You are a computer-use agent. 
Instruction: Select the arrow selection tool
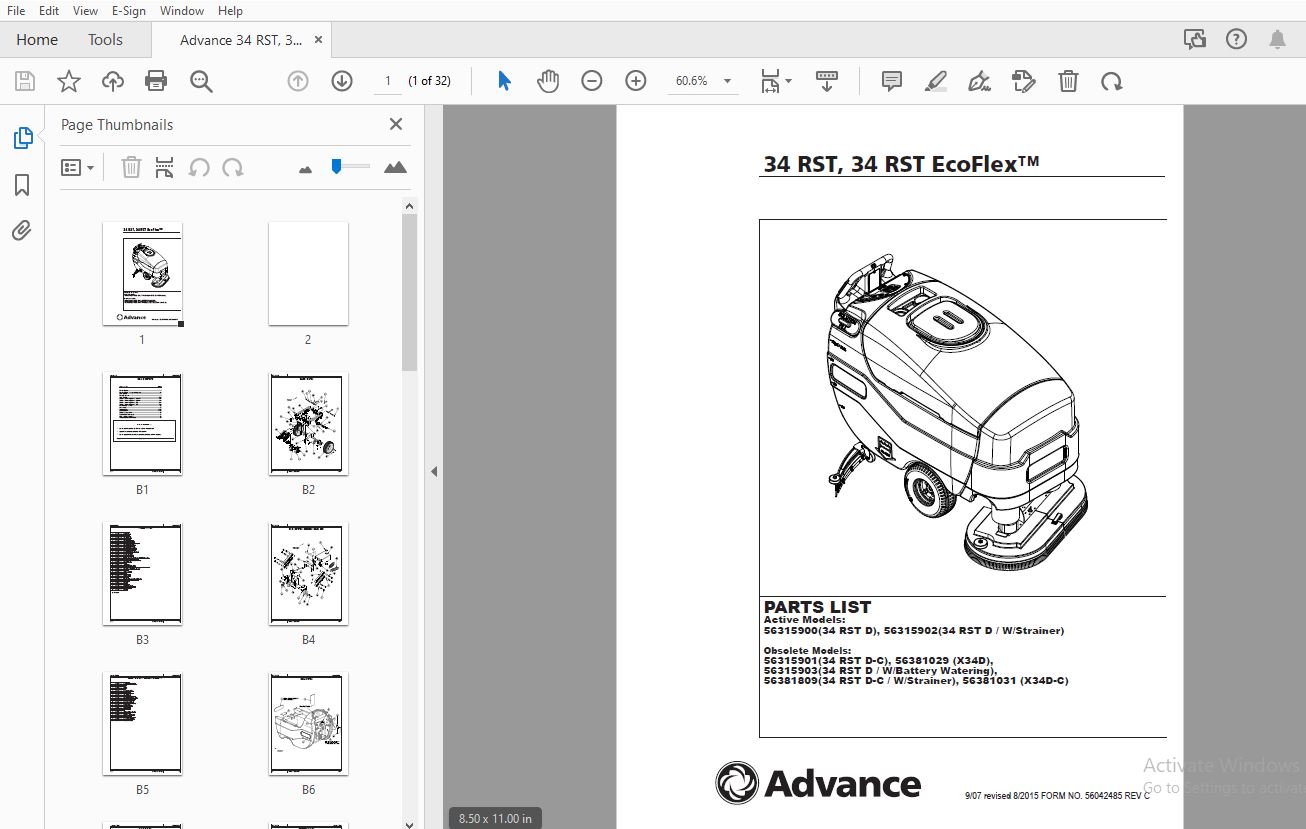[x=504, y=81]
